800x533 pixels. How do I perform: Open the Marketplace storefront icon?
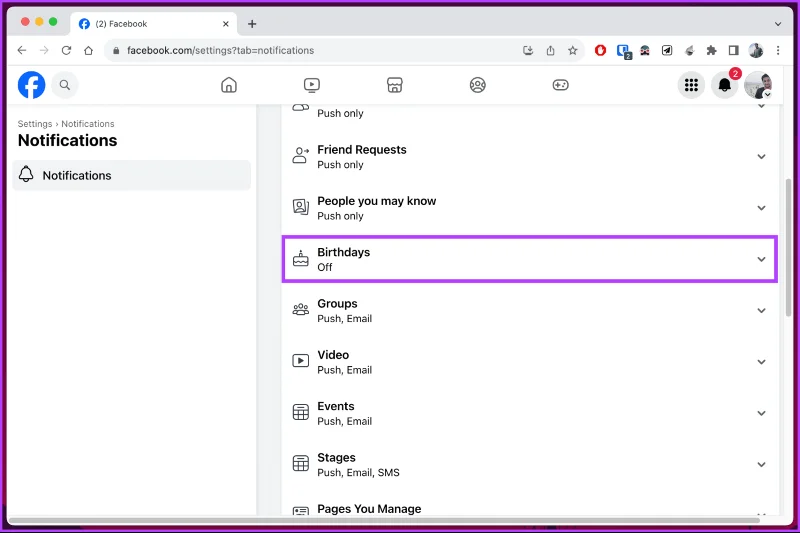click(x=395, y=85)
